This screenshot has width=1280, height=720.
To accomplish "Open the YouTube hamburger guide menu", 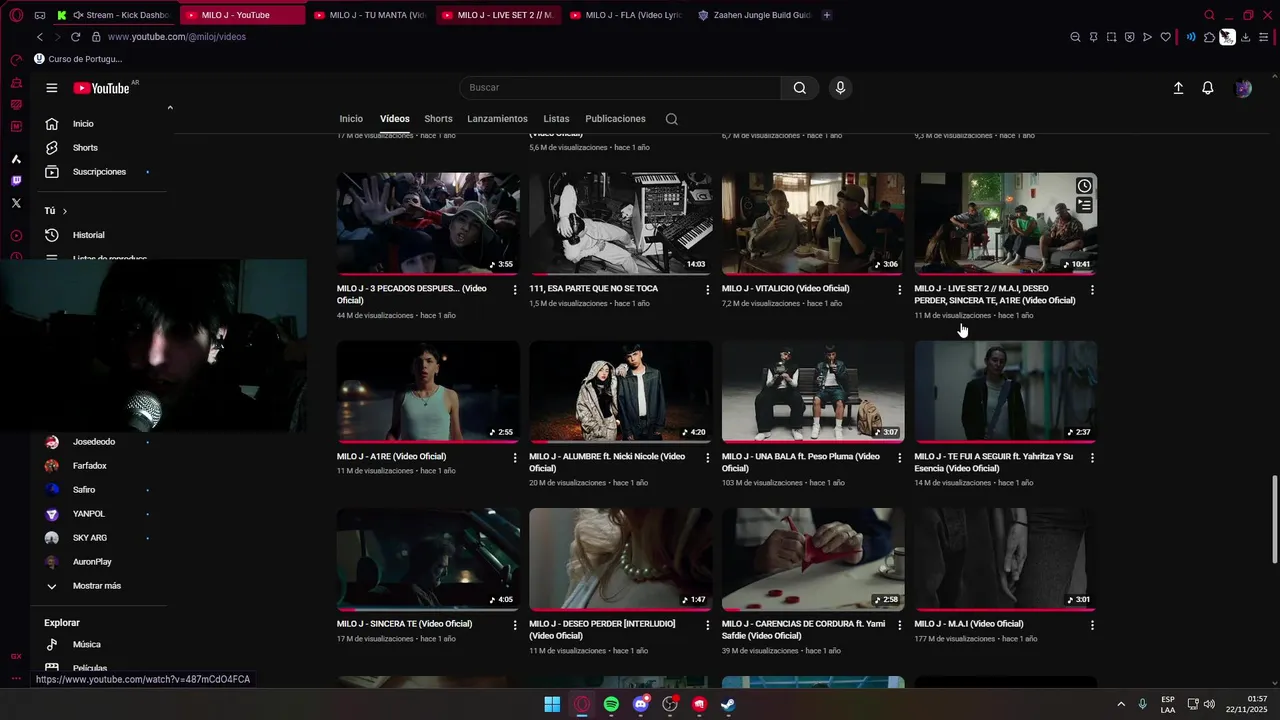I will [51, 88].
